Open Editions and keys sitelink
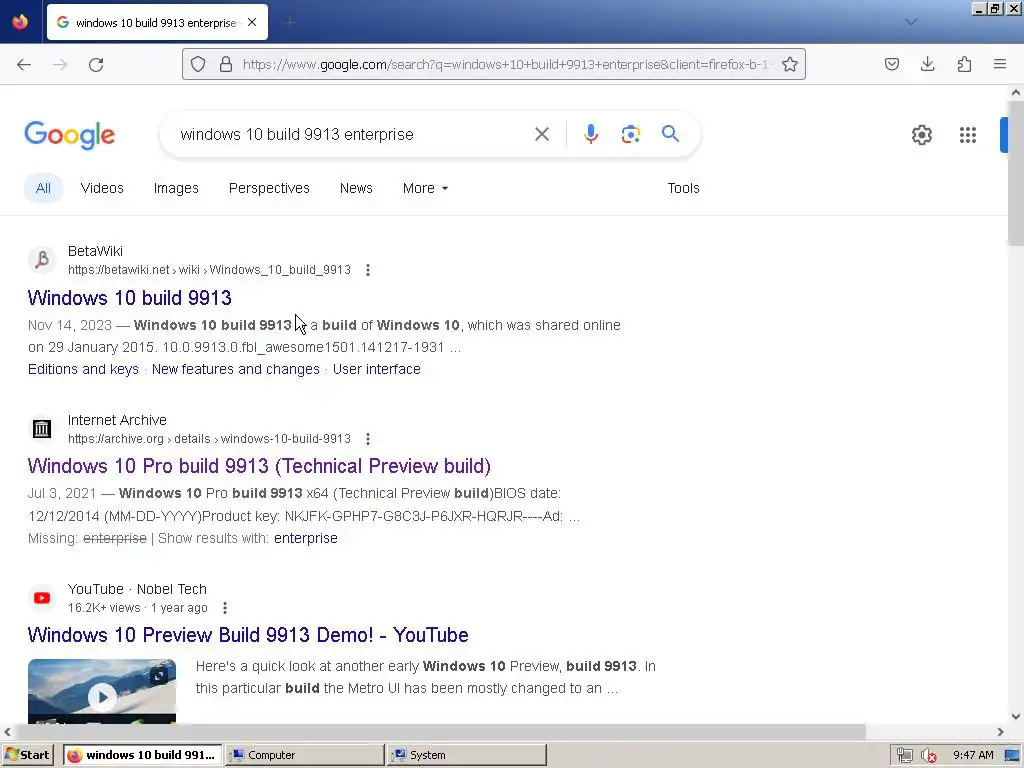This screenshot has height=768, width=1024. pyautogui.click(x=83, y=369)
